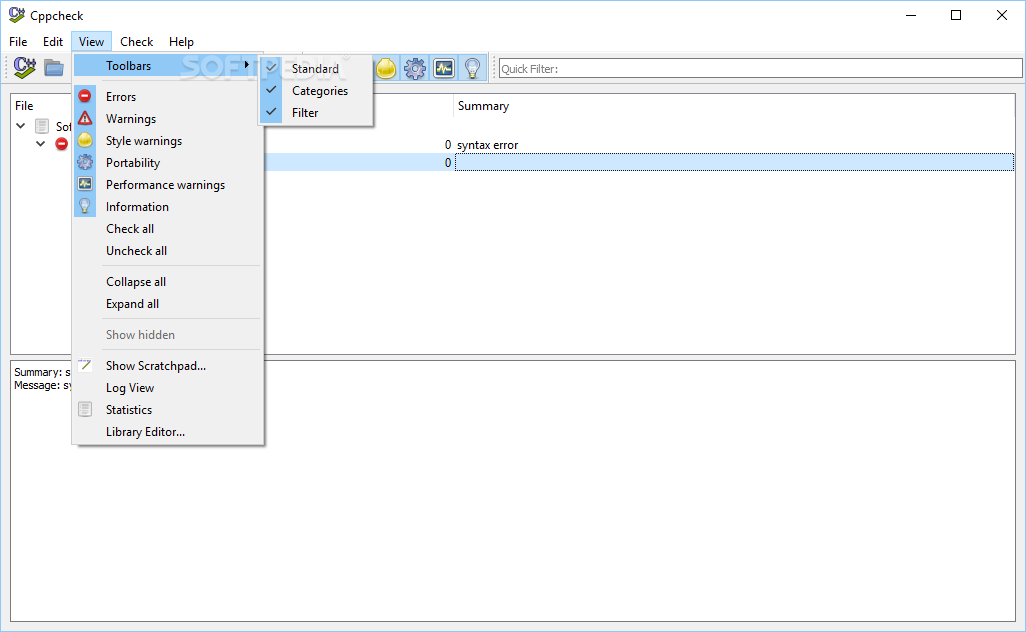This screenshot has width=1026, height=632.
Task: Click the document icon in file tree
Action: (x=42, y=126)
